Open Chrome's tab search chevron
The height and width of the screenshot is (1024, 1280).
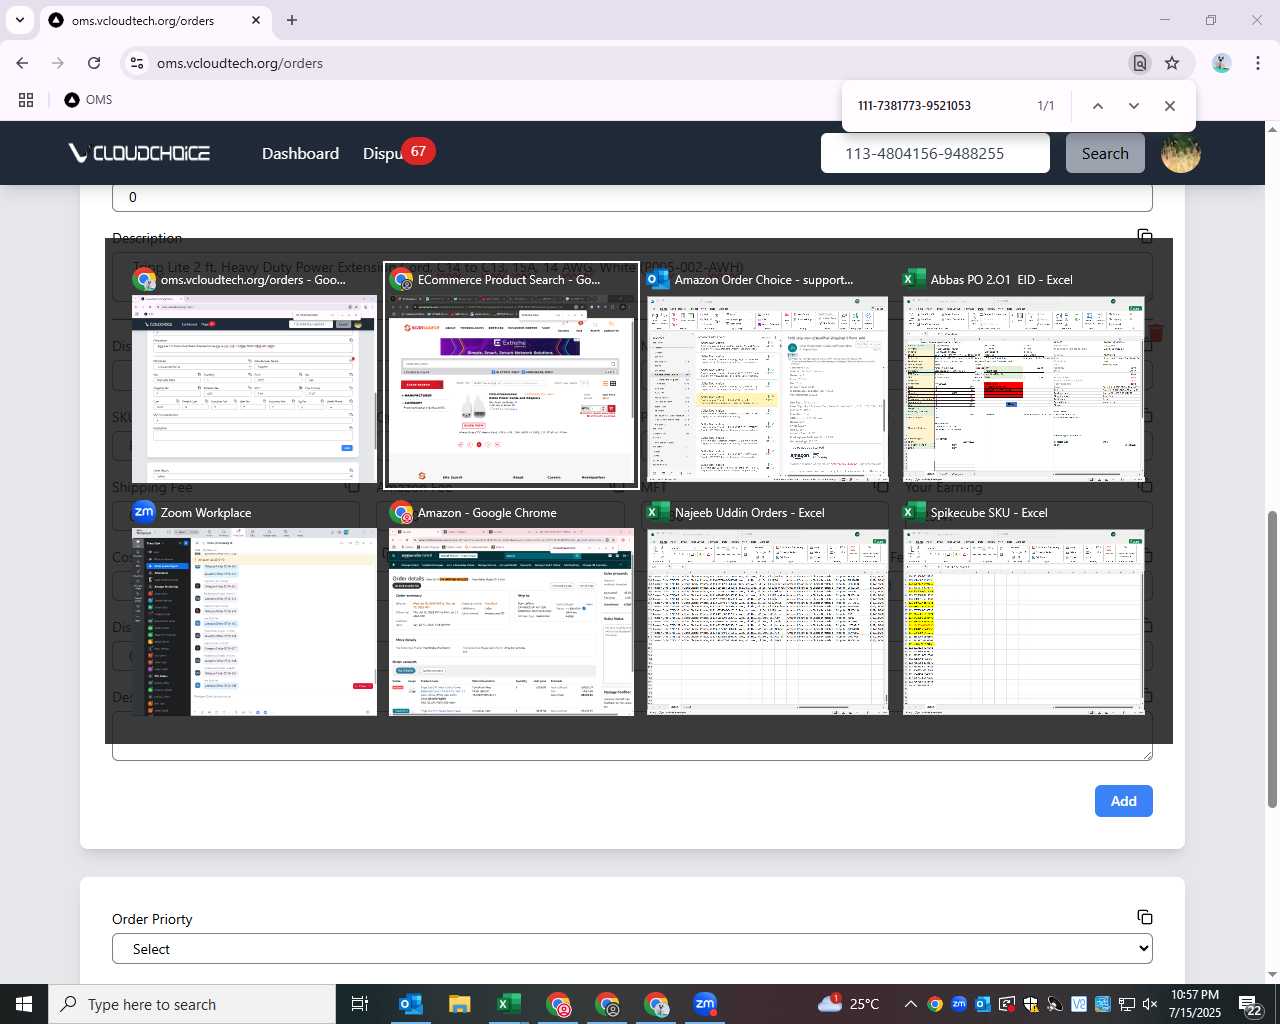[x=19, y=20]
